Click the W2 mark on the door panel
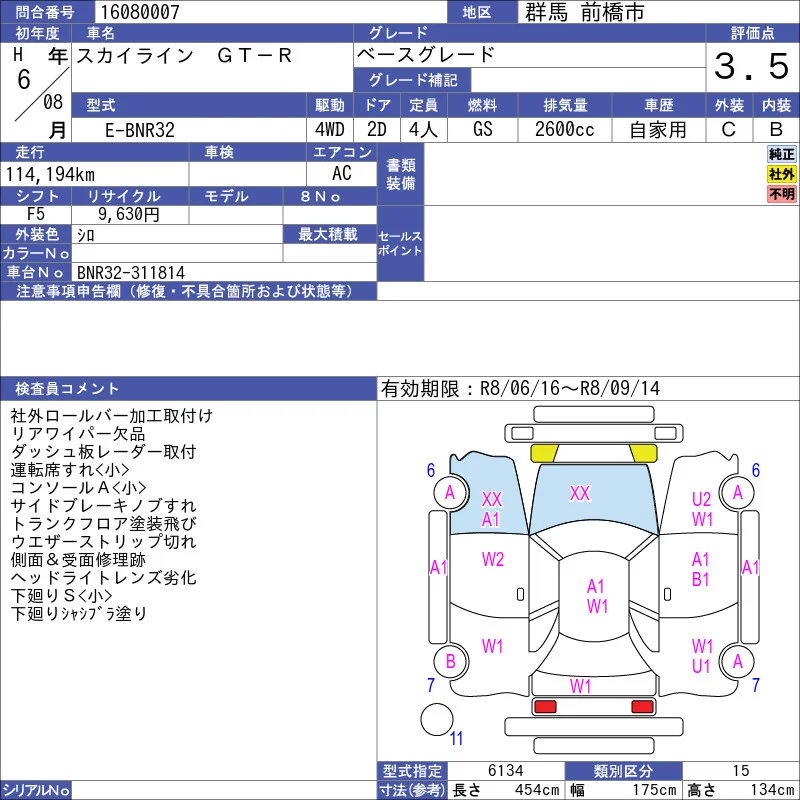Viewport: 800px width, 800px height. pos(492,560)
